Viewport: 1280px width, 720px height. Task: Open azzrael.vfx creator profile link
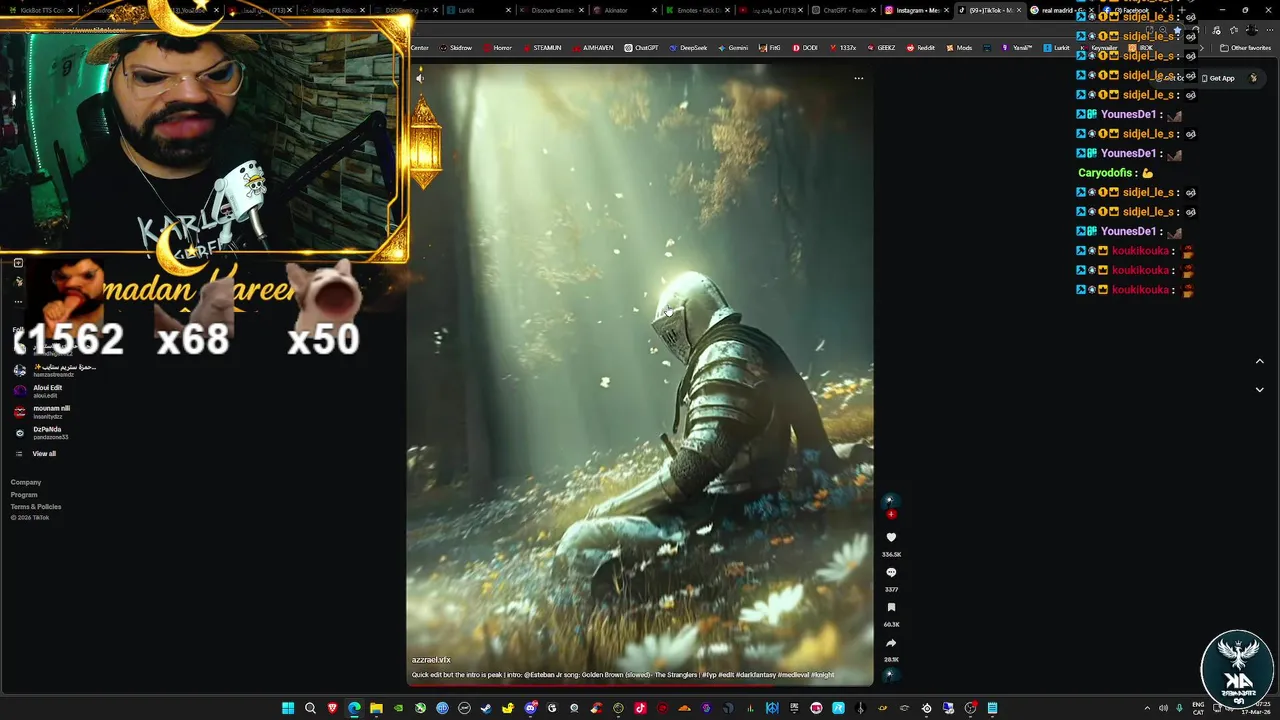[431, 660]
